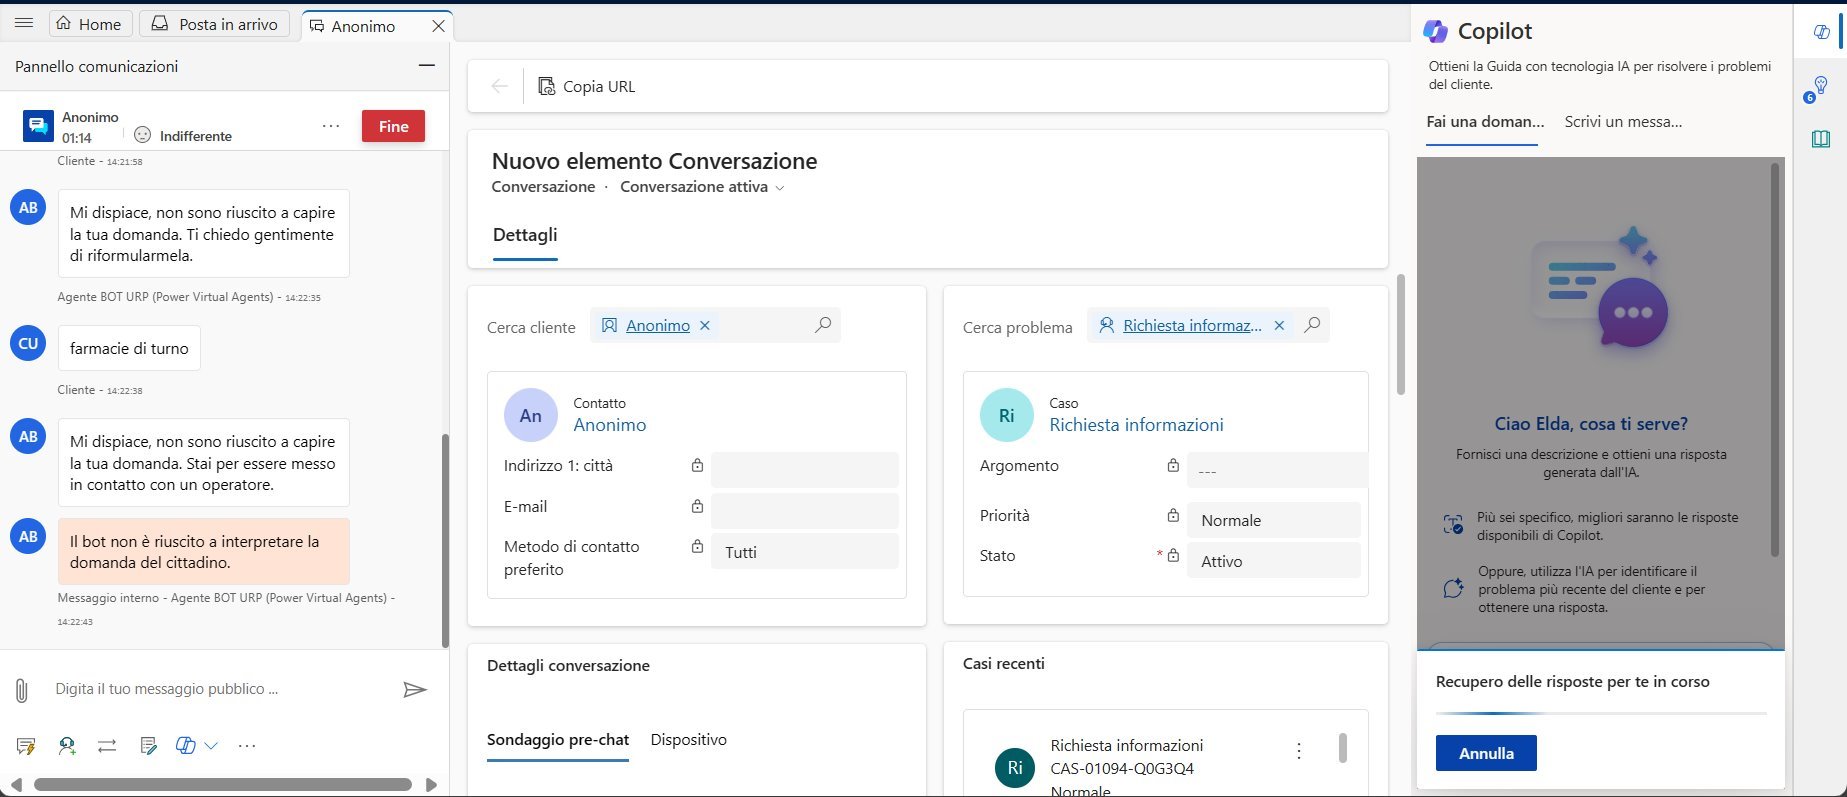Image resolution: width=1847 pixels, height=797 pixels.
Task: Open the knowledge book icon in right rail
Action: pos(1821,139)
